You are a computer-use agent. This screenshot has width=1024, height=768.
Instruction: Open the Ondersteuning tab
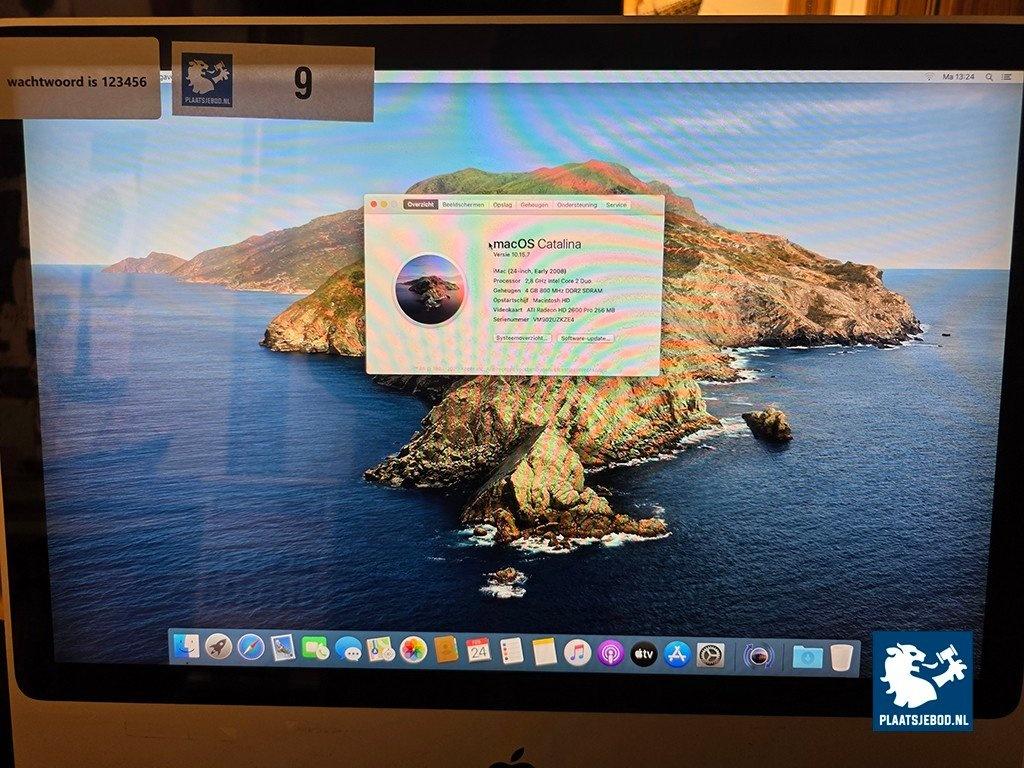577,205
